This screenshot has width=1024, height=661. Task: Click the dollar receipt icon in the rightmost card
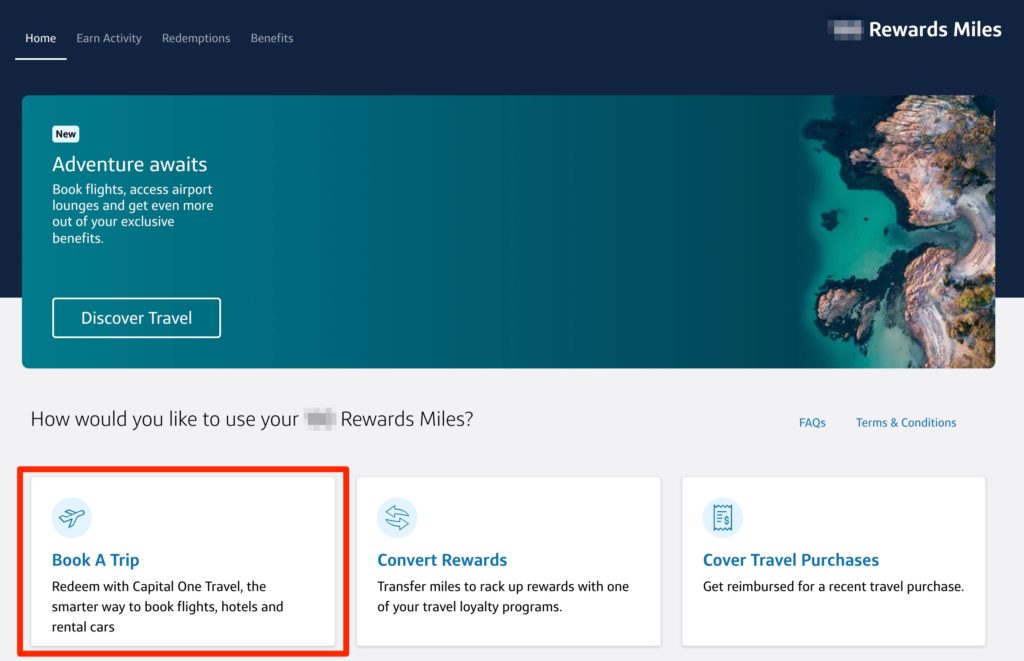[722, 517]
